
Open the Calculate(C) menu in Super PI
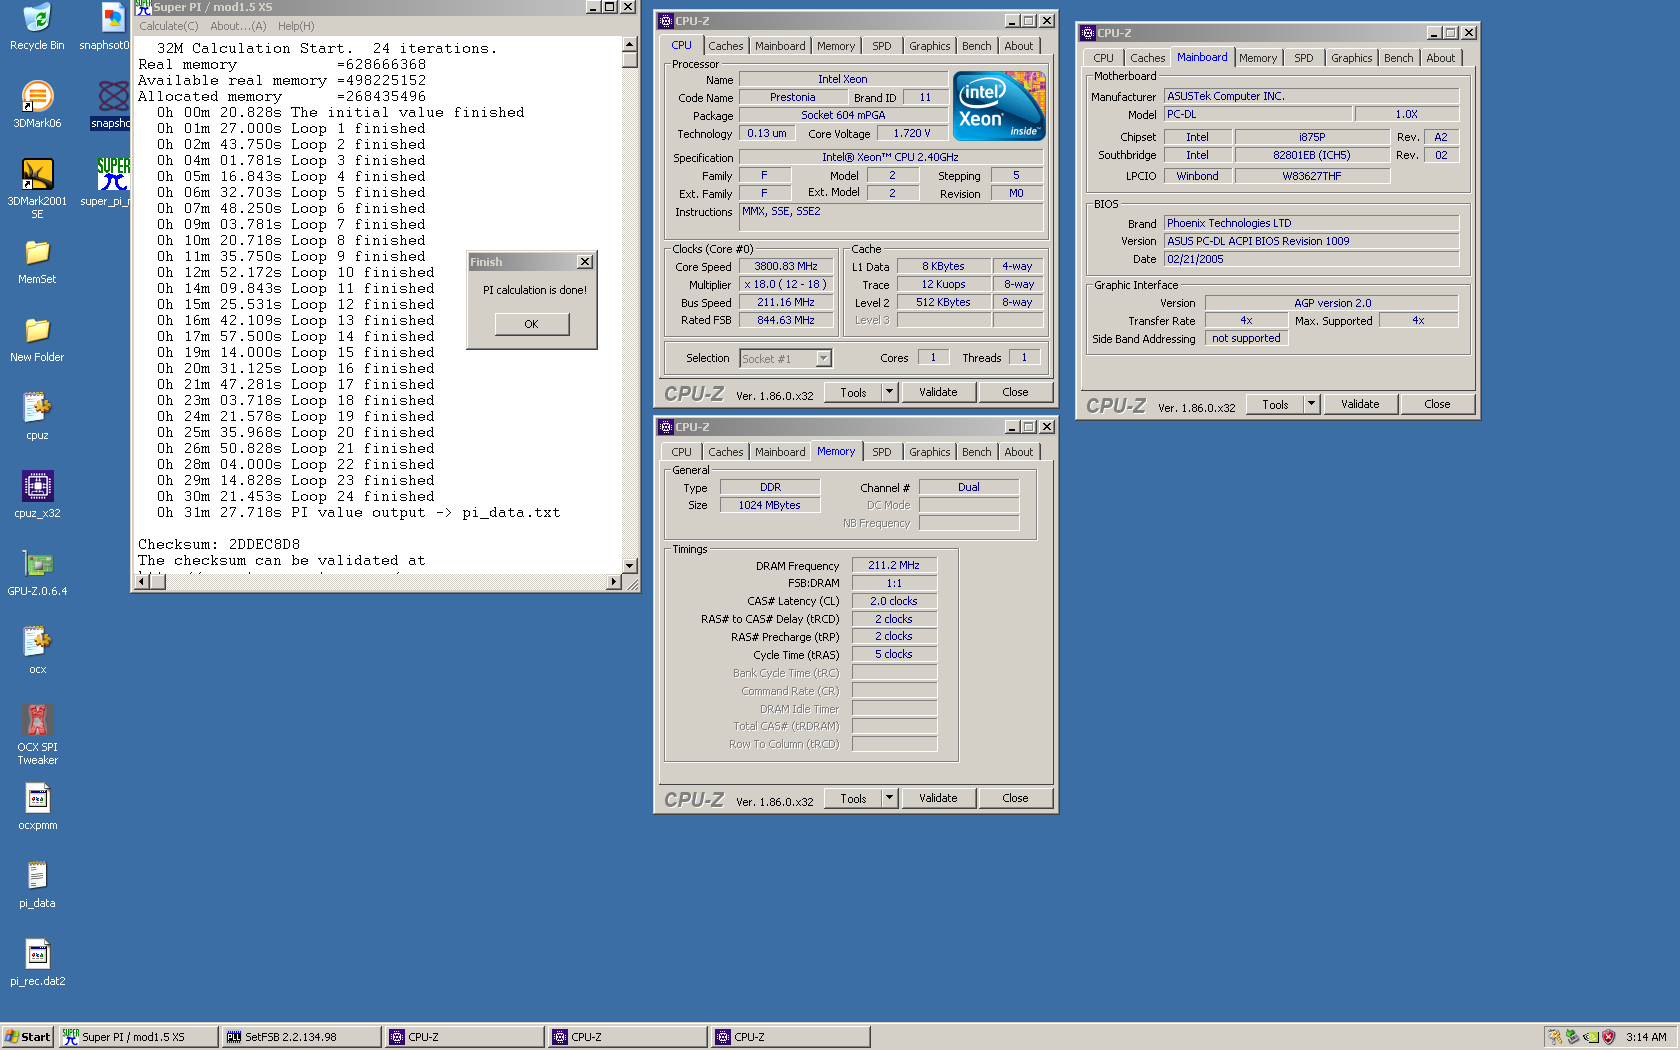click(168, 26)
